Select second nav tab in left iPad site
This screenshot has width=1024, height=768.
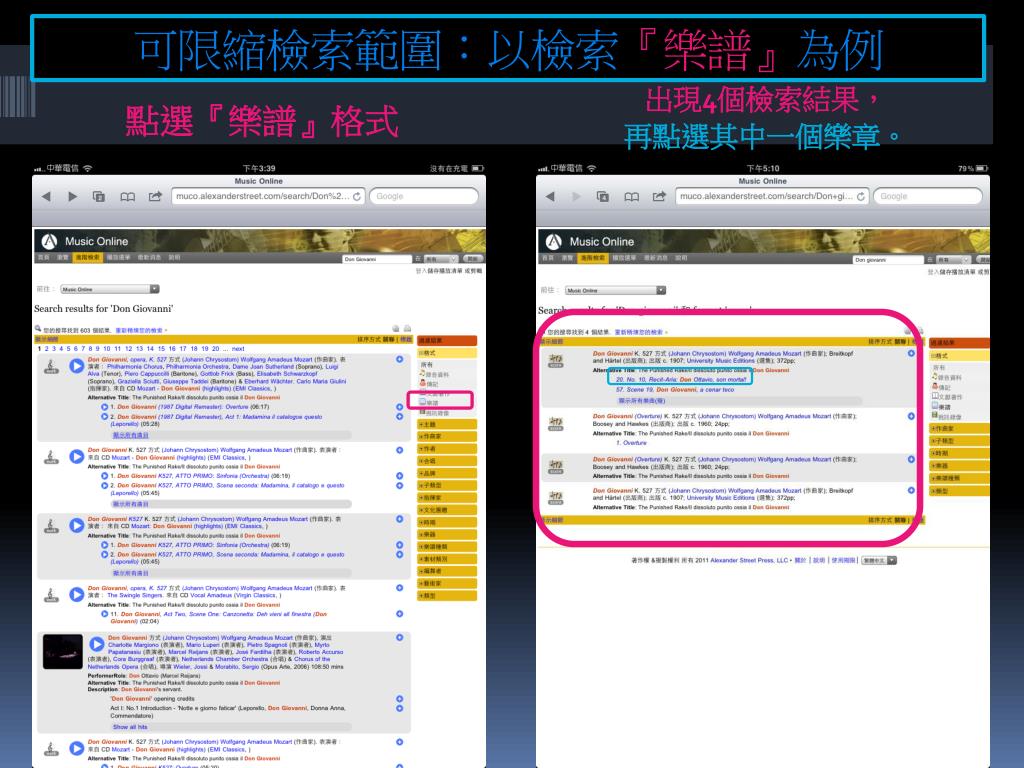point(63,258)
